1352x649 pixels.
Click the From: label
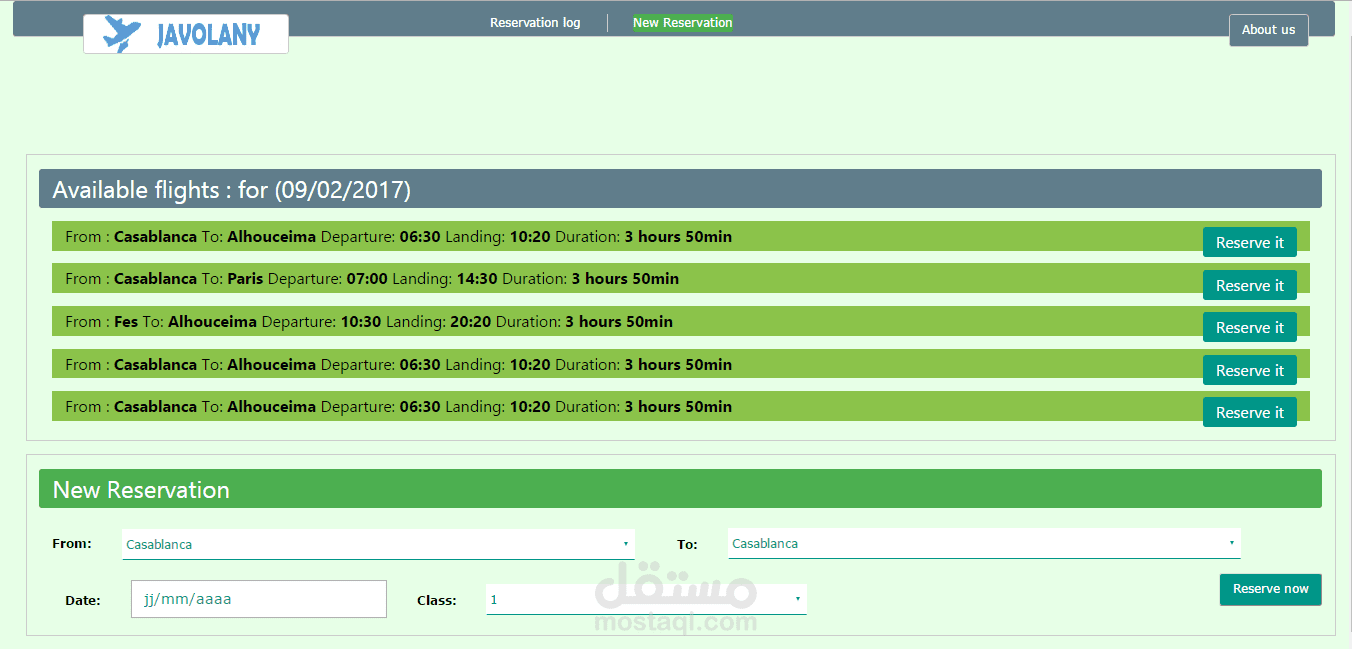[x=72, y=544]
